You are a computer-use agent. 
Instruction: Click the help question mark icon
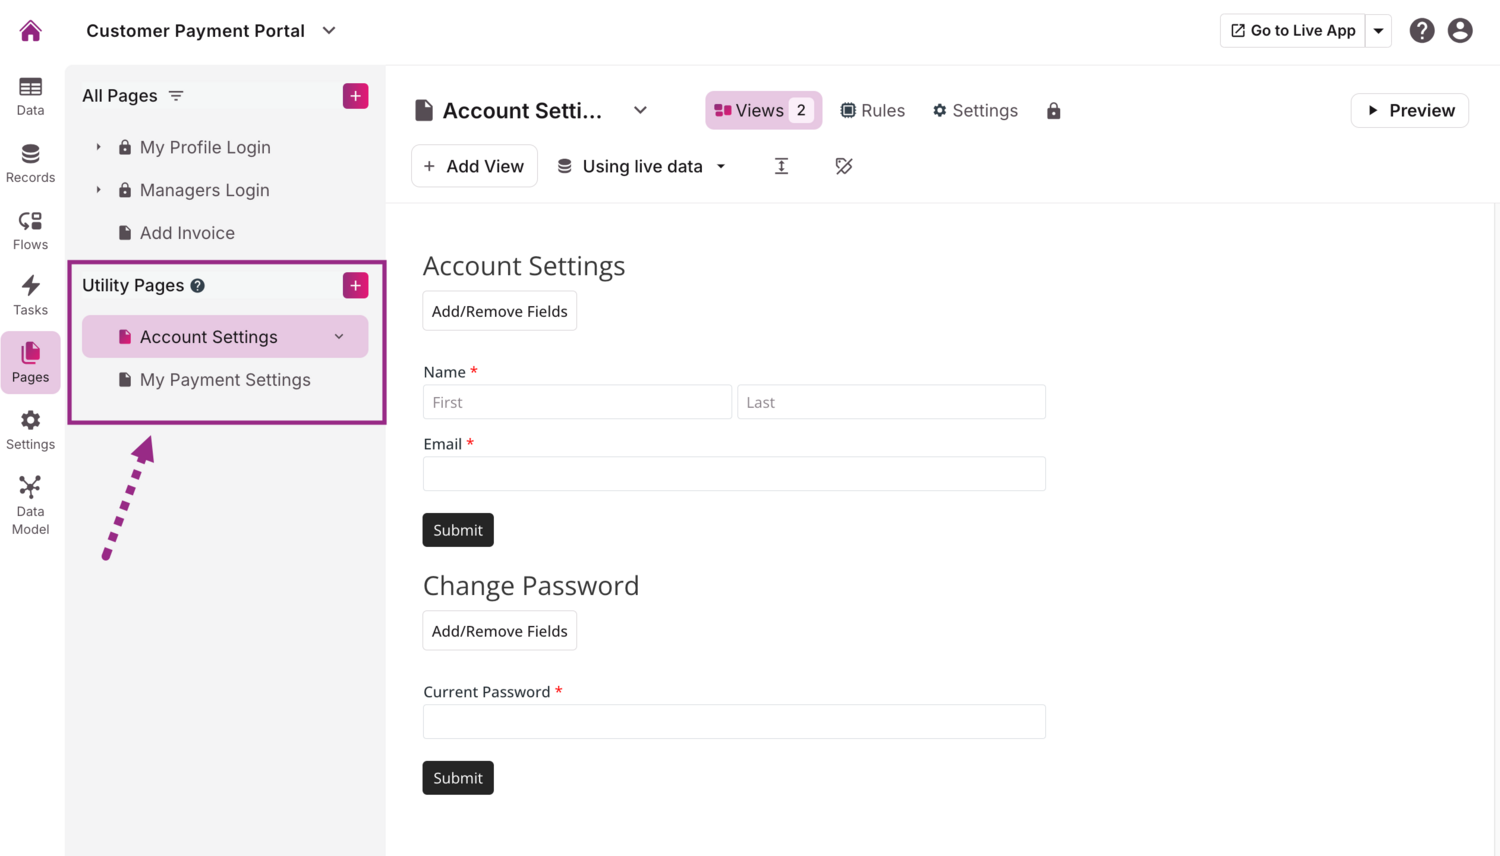[1421, 31]
